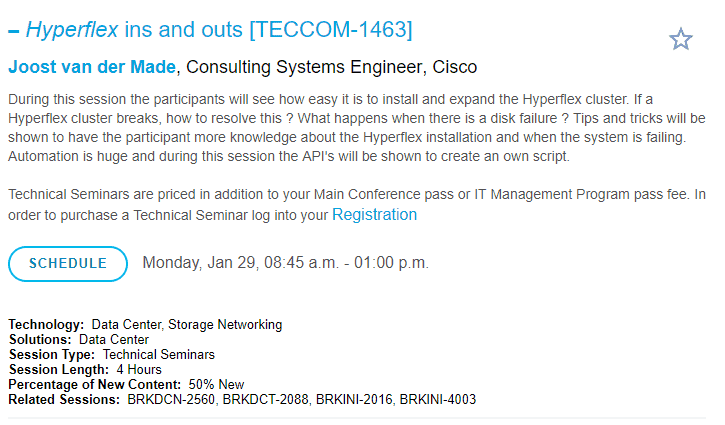Viewport: 725px width, 425px height.
Task: Open related session BRKDCN-2560
Action: click(x=171, y=400)
